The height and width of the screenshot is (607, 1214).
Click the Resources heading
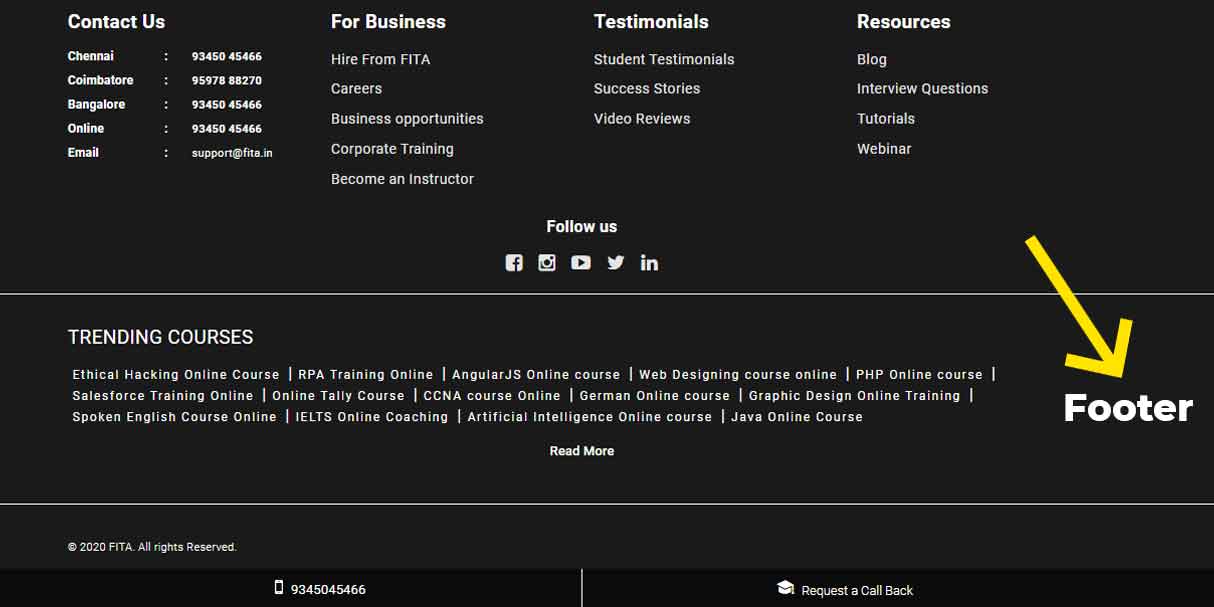click(904, 21)
